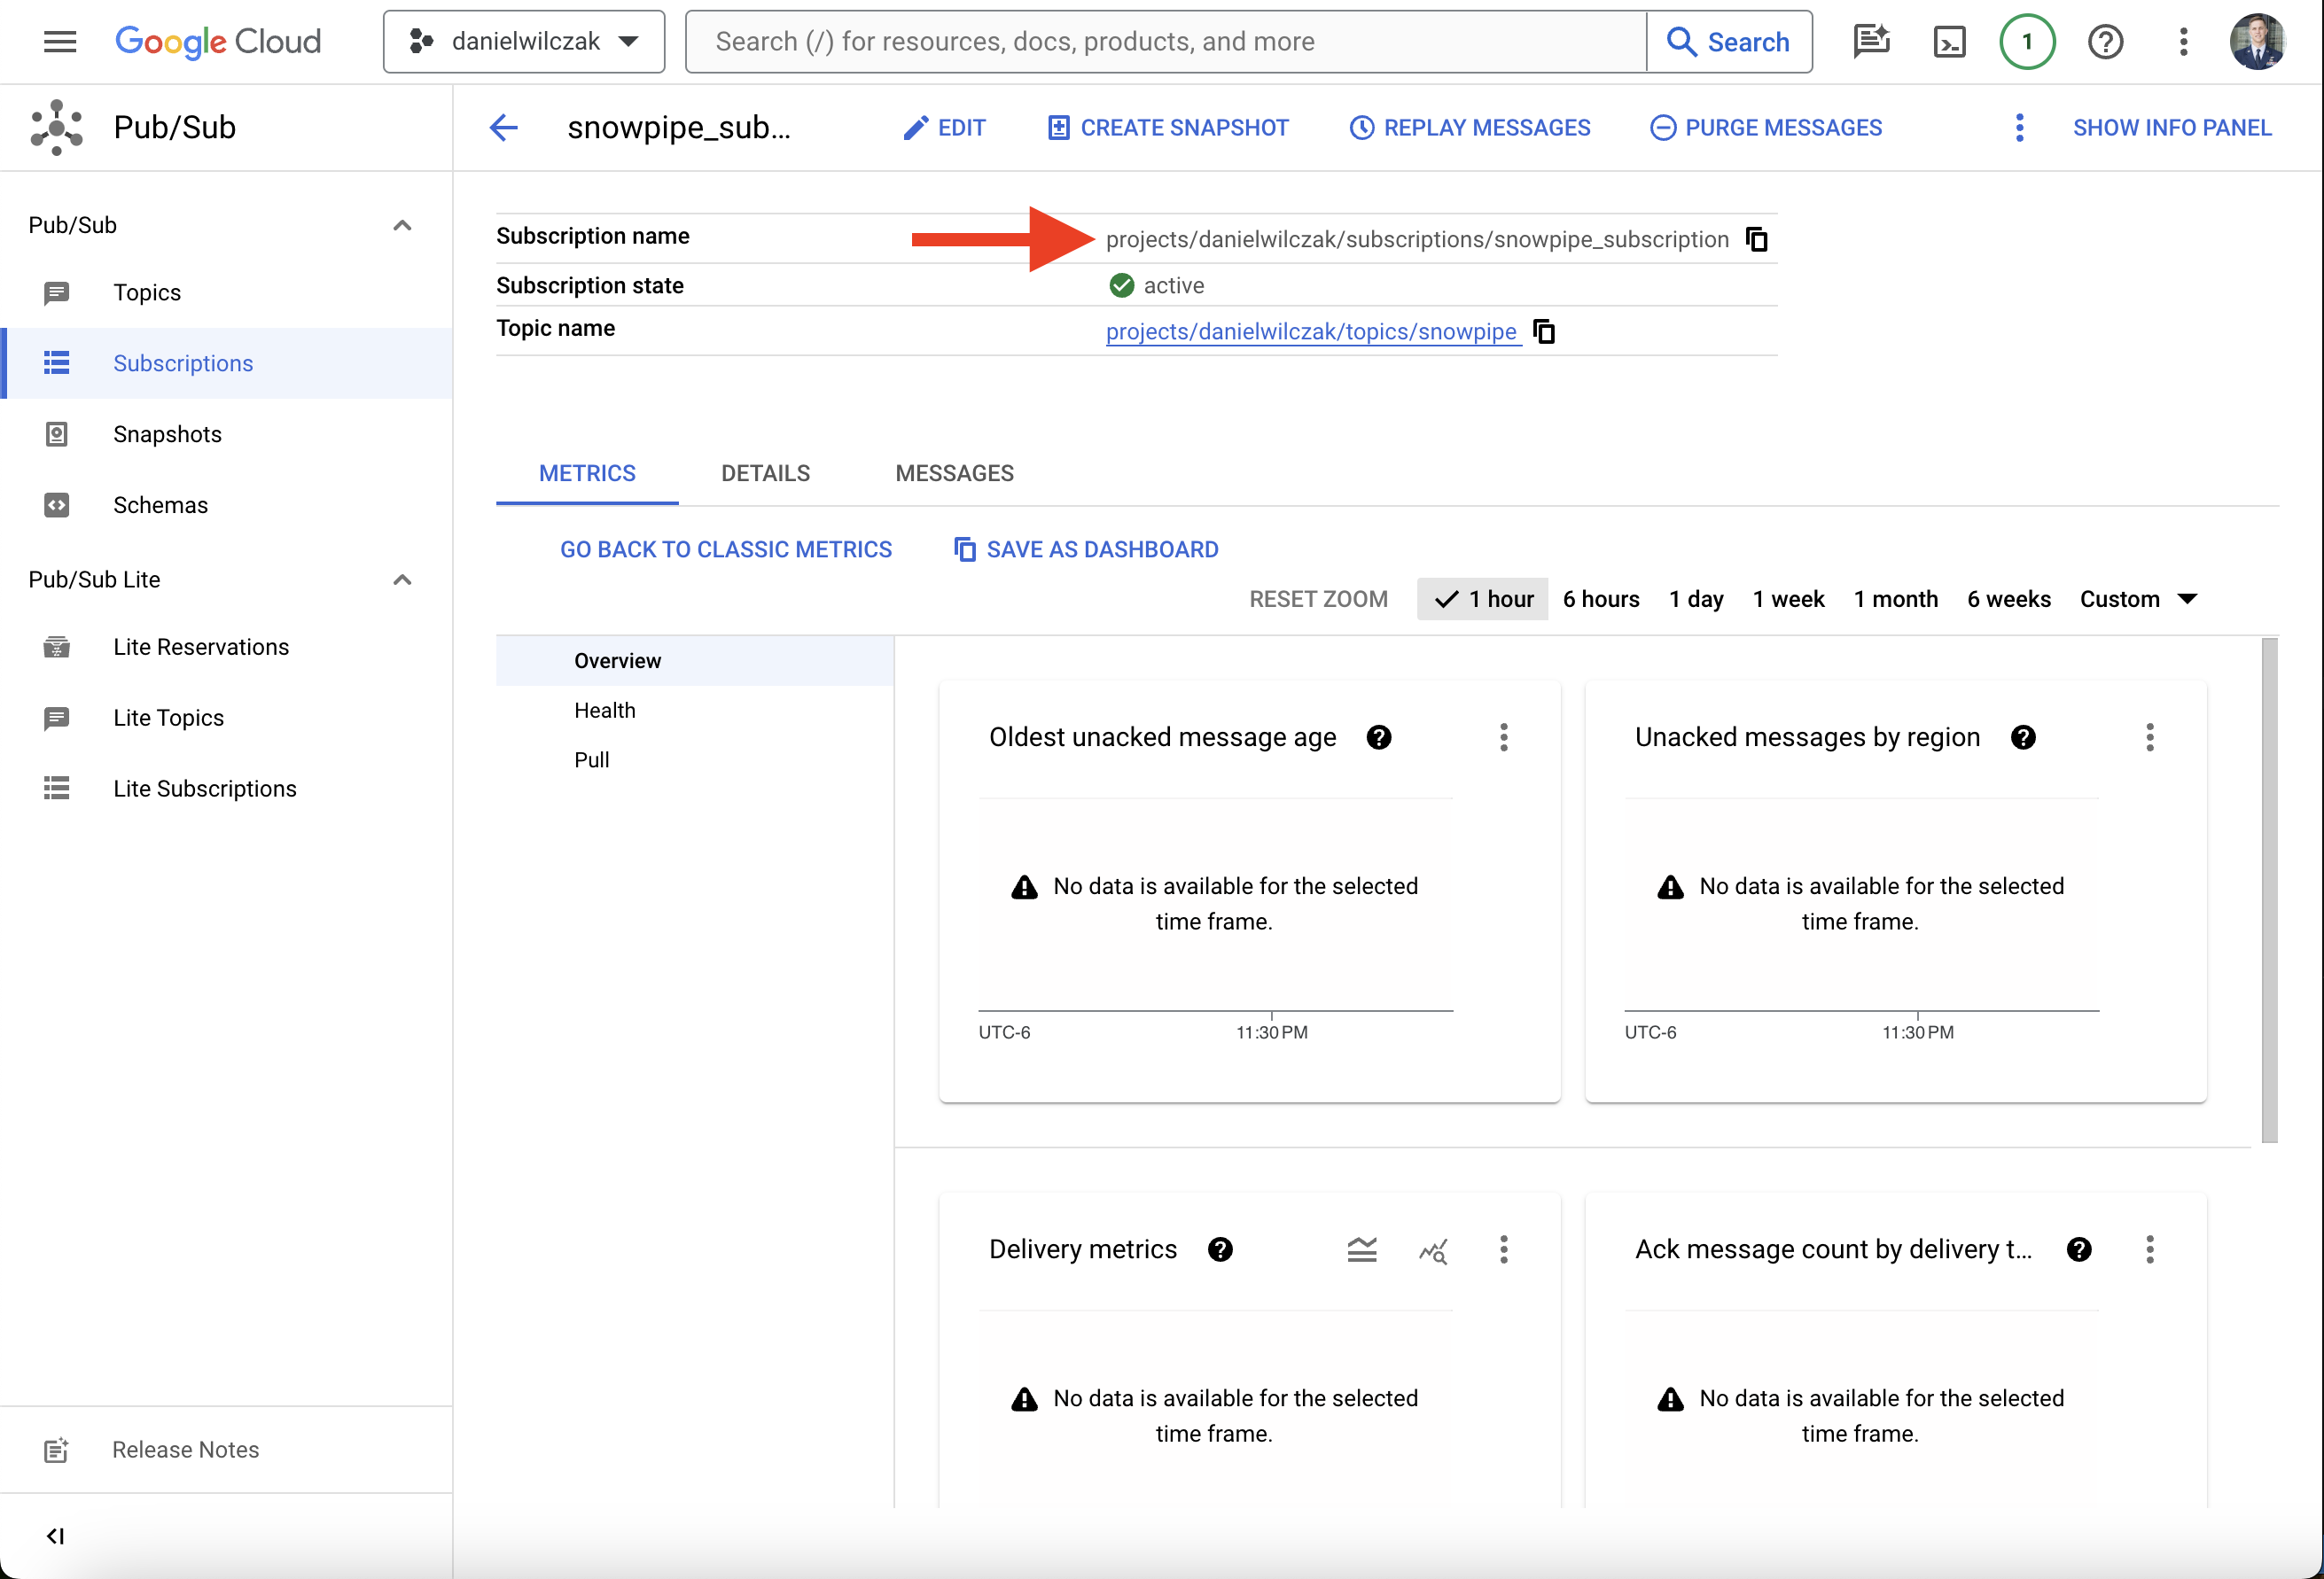
Task: Explore Delivery metrics data in Metrics Explorer
Action: [1433, 1249]
